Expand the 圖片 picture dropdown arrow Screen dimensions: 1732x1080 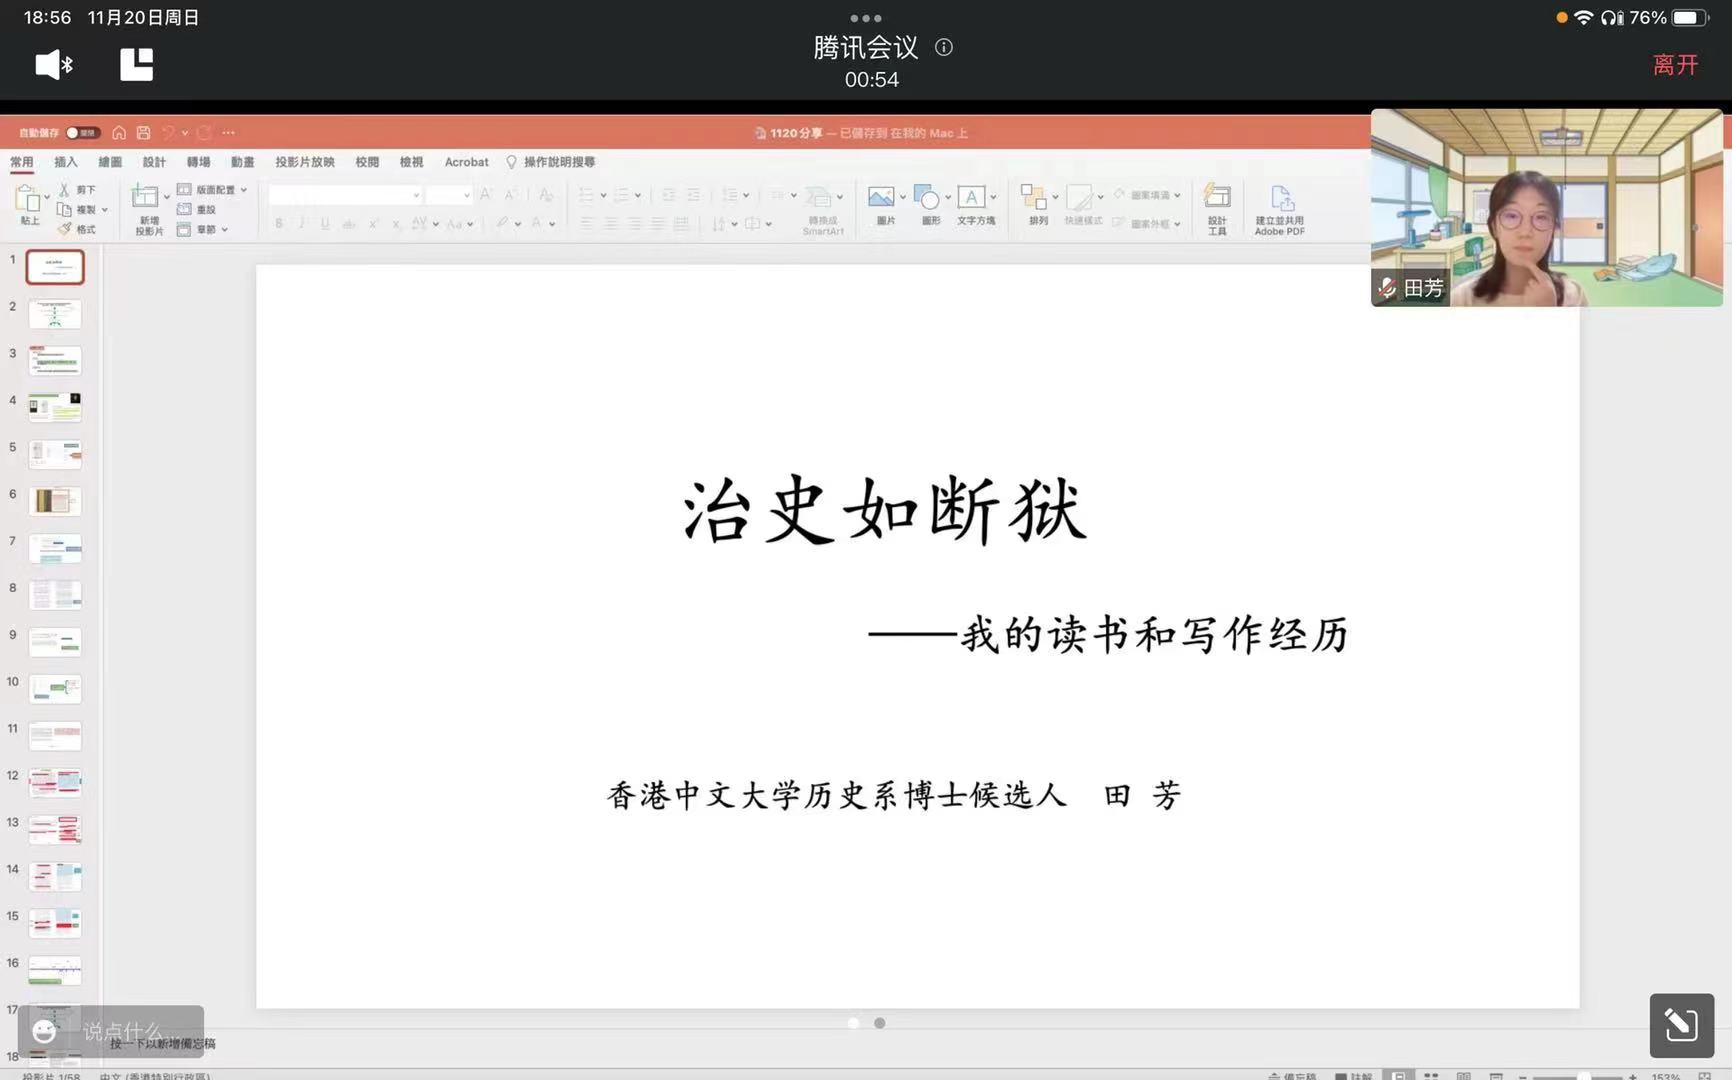click(x=903, y=197)
